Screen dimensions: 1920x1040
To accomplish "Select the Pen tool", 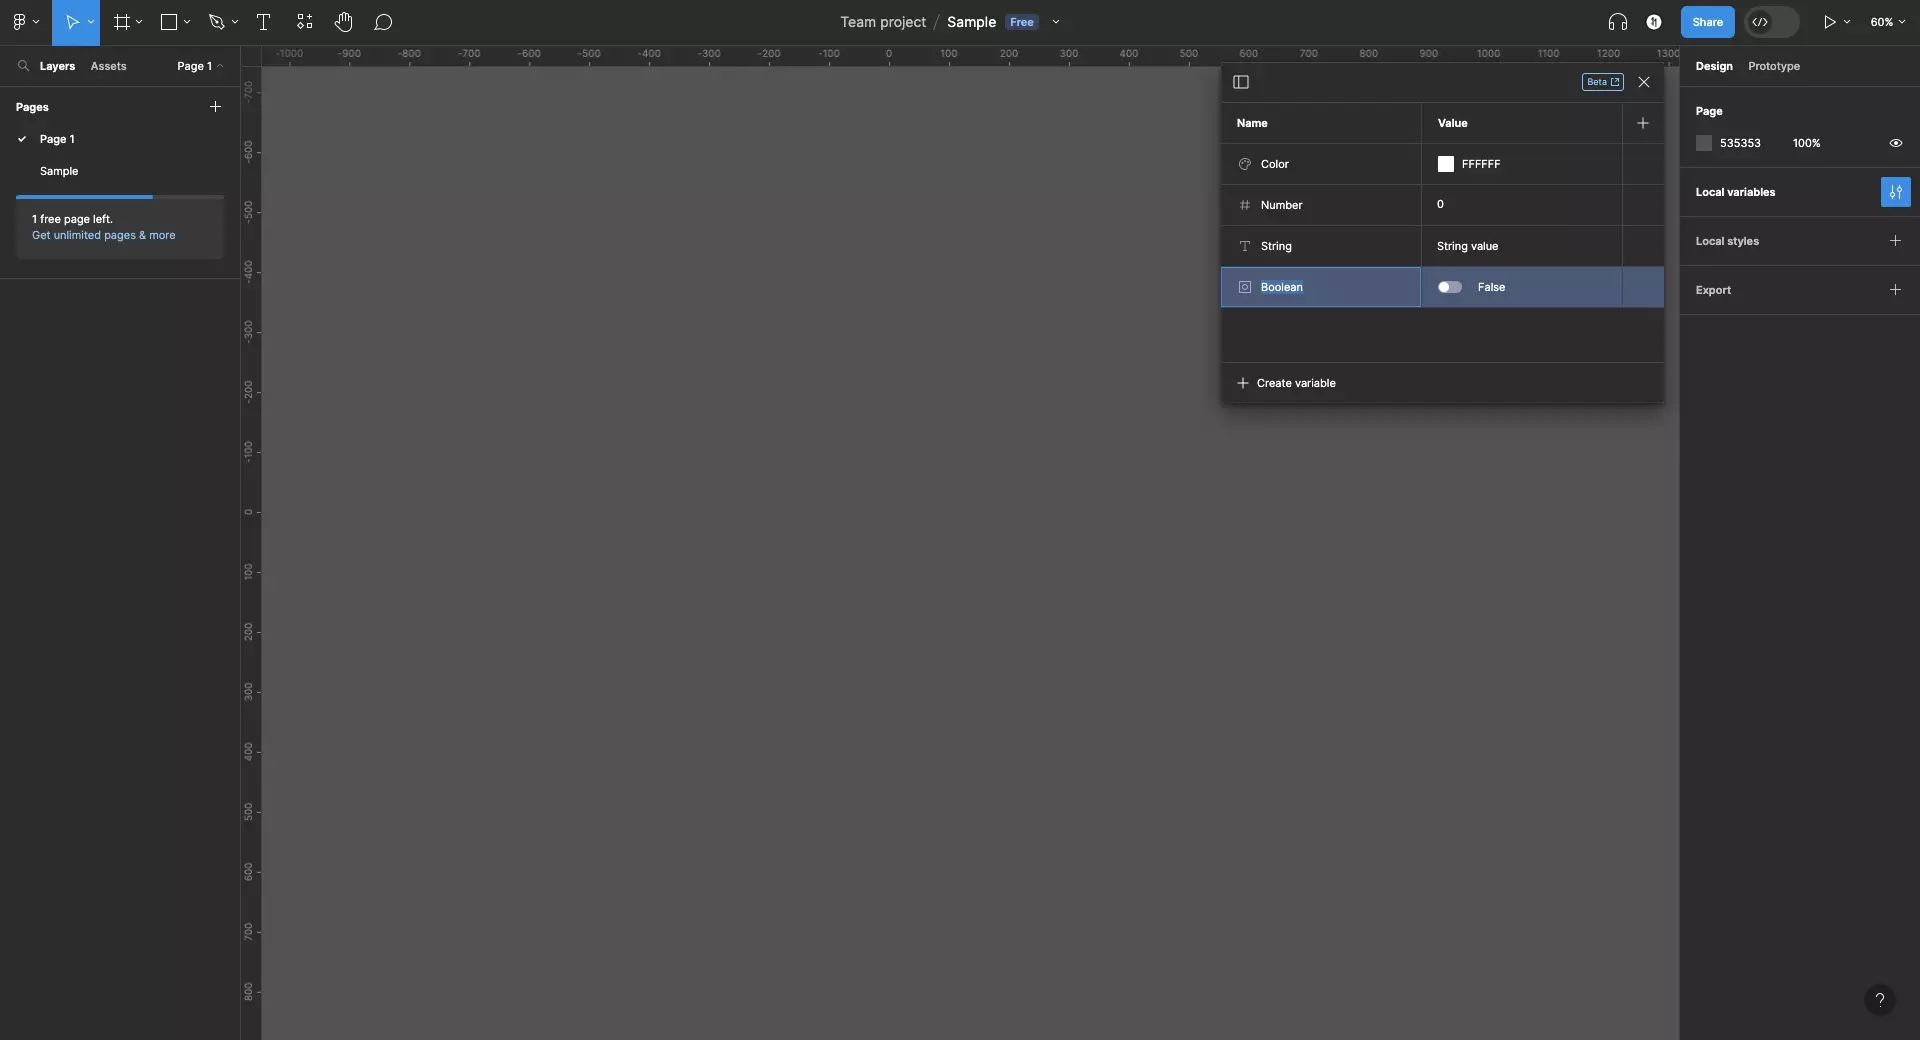I will coord(217,22).
